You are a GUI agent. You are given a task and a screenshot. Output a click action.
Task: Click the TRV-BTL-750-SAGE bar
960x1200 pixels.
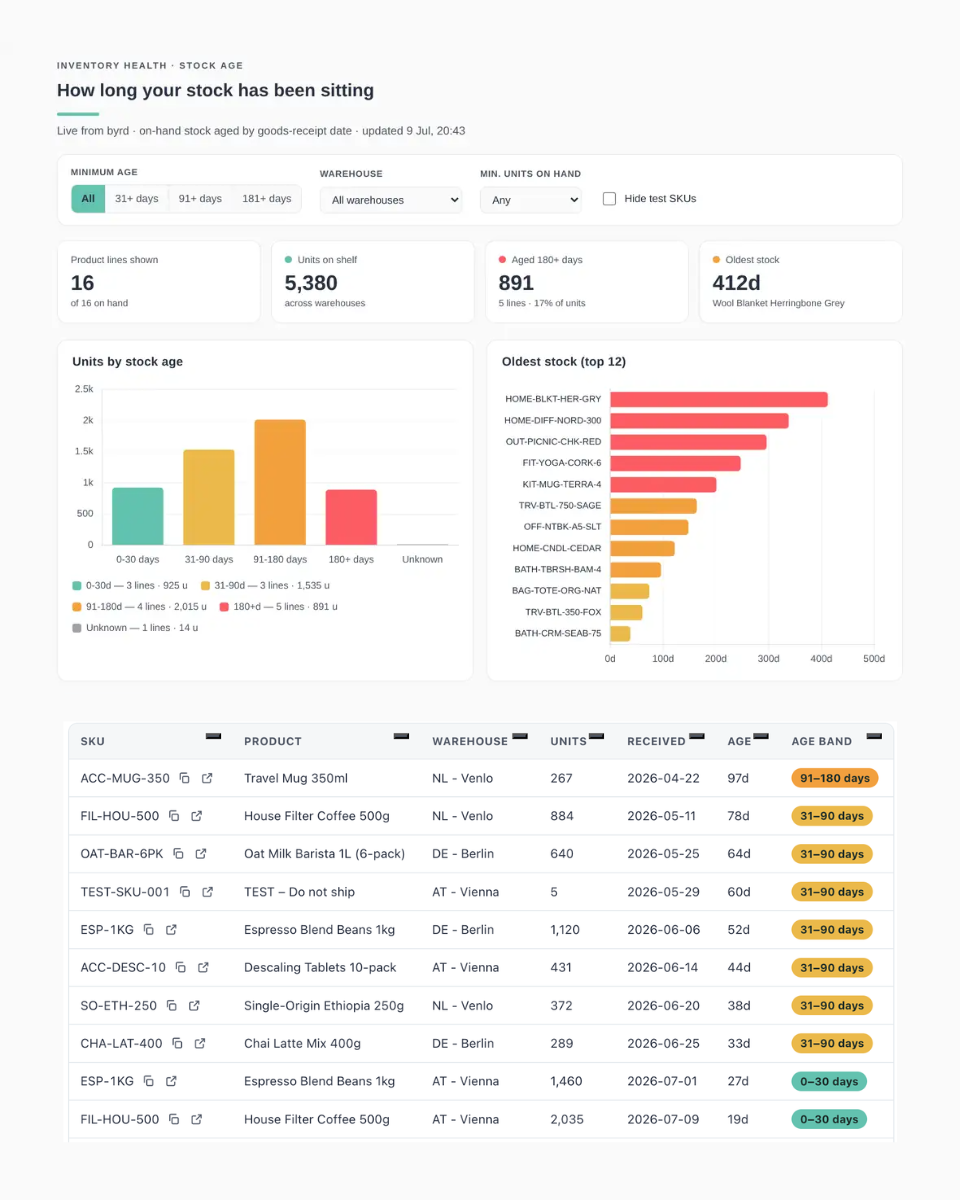[653, 506]
